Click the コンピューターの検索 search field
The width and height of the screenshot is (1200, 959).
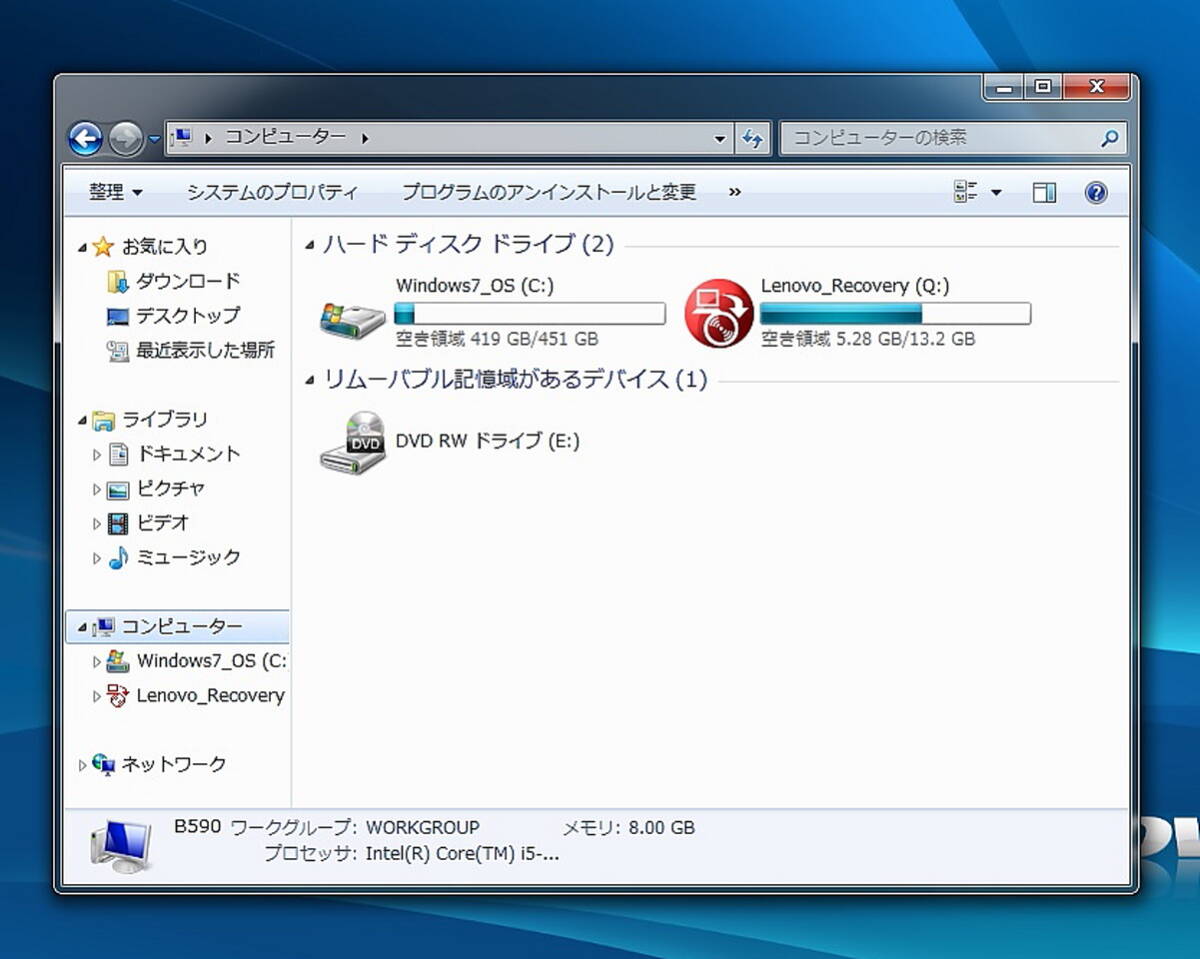click(953, 138)
